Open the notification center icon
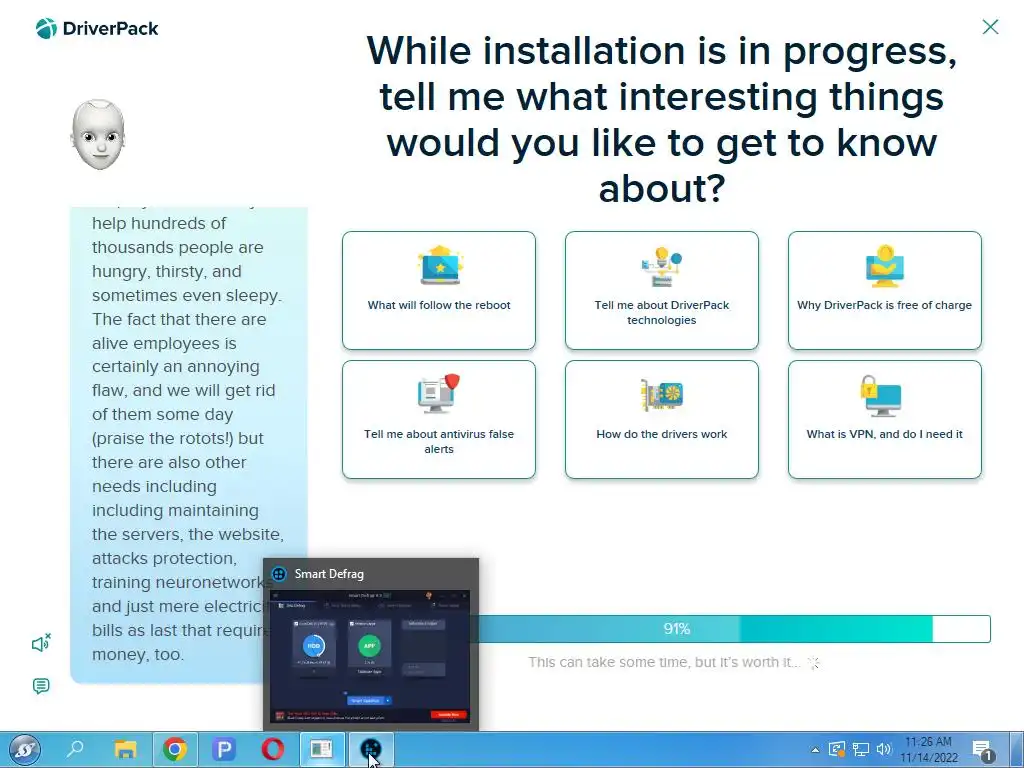 point(983,750)
